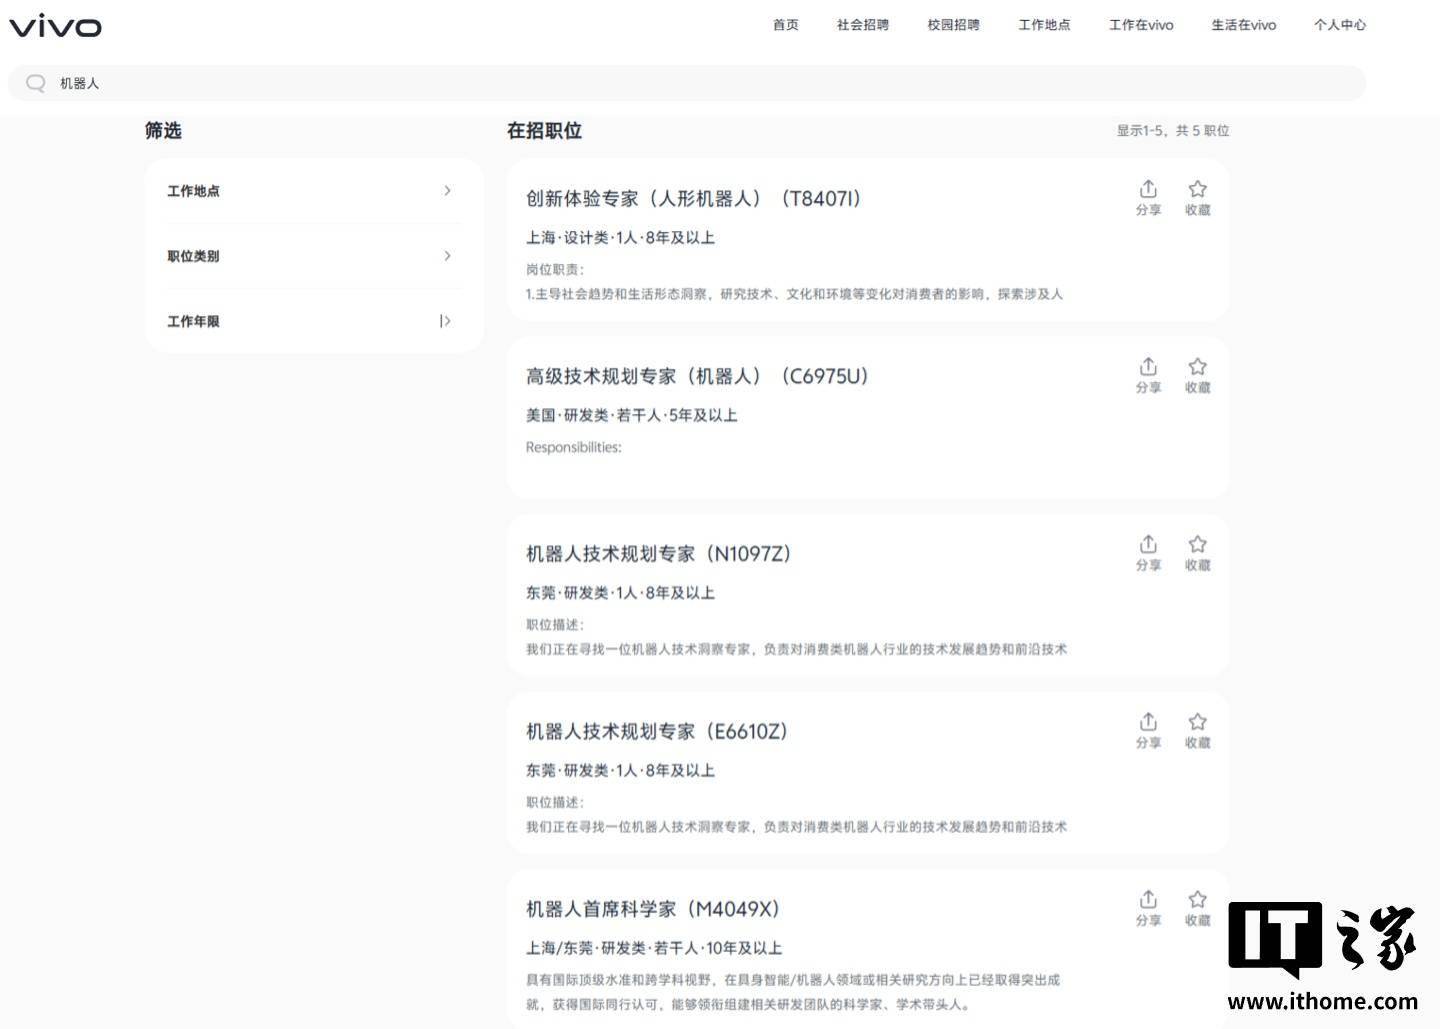Open the 校园招聘 nav item
1440x1029 pixels.
click(953, 25)
